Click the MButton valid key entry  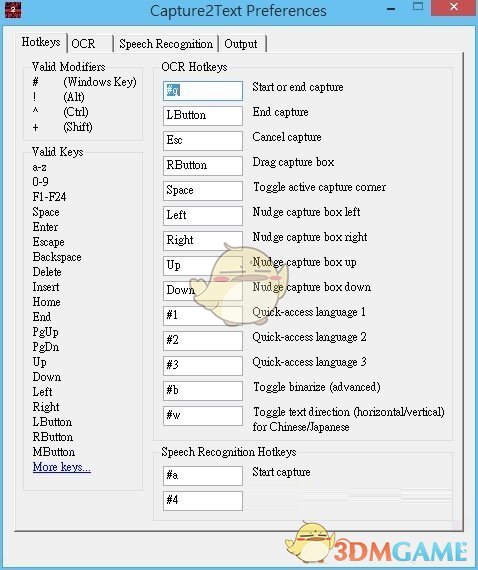(54, 452)
